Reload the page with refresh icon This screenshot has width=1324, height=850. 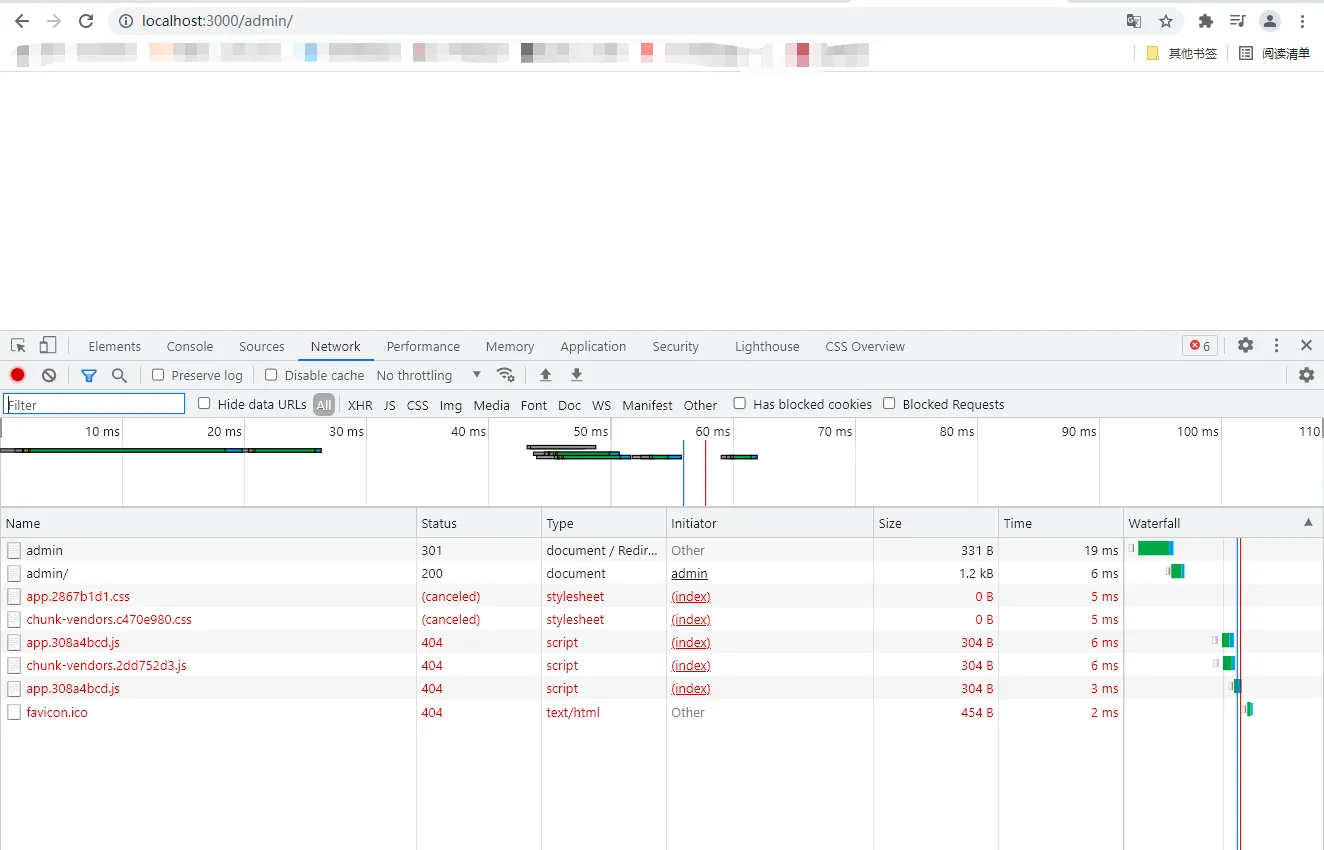coord(86,21)
